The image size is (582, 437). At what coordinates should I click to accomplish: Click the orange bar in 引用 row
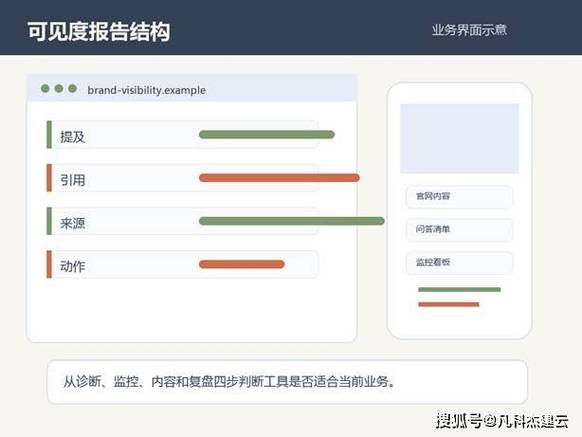click(x=279, y=178)
